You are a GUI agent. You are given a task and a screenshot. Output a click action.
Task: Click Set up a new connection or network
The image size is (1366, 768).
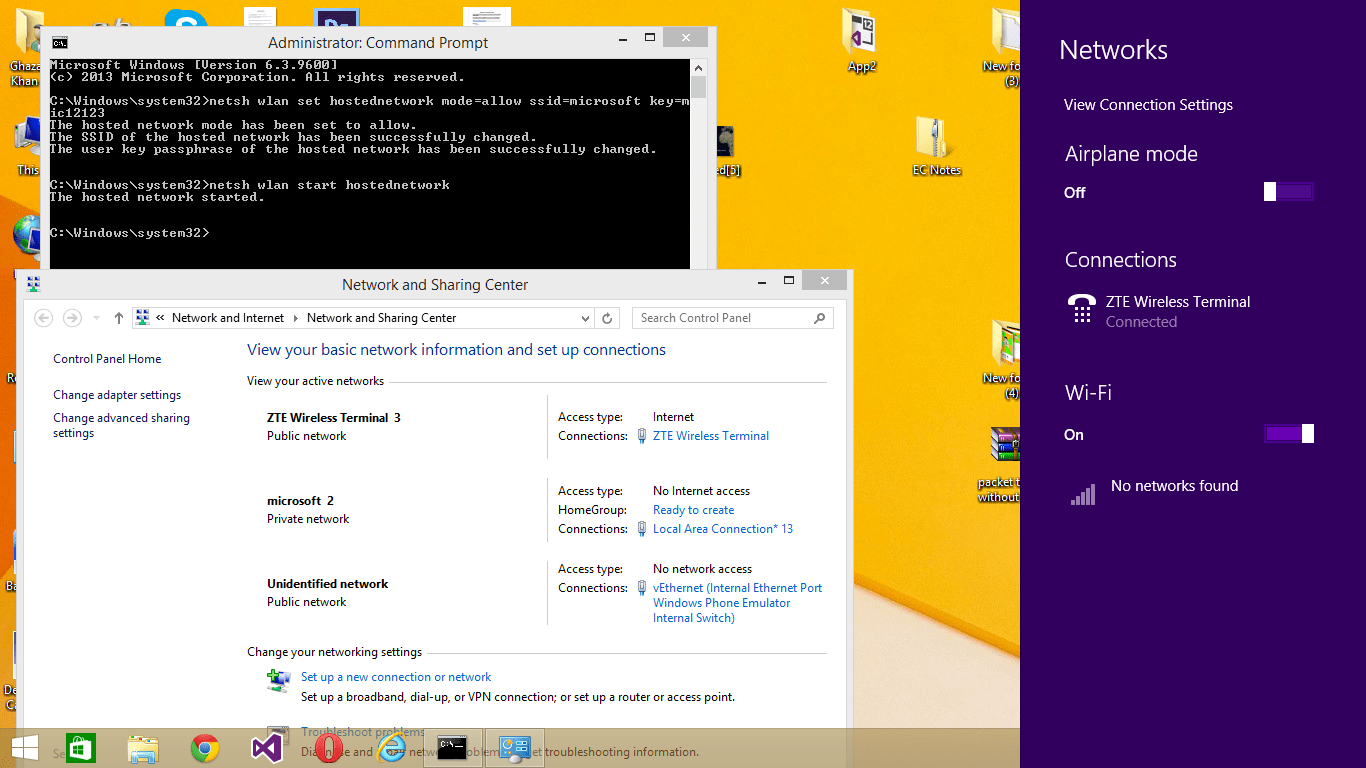(396, 677)
